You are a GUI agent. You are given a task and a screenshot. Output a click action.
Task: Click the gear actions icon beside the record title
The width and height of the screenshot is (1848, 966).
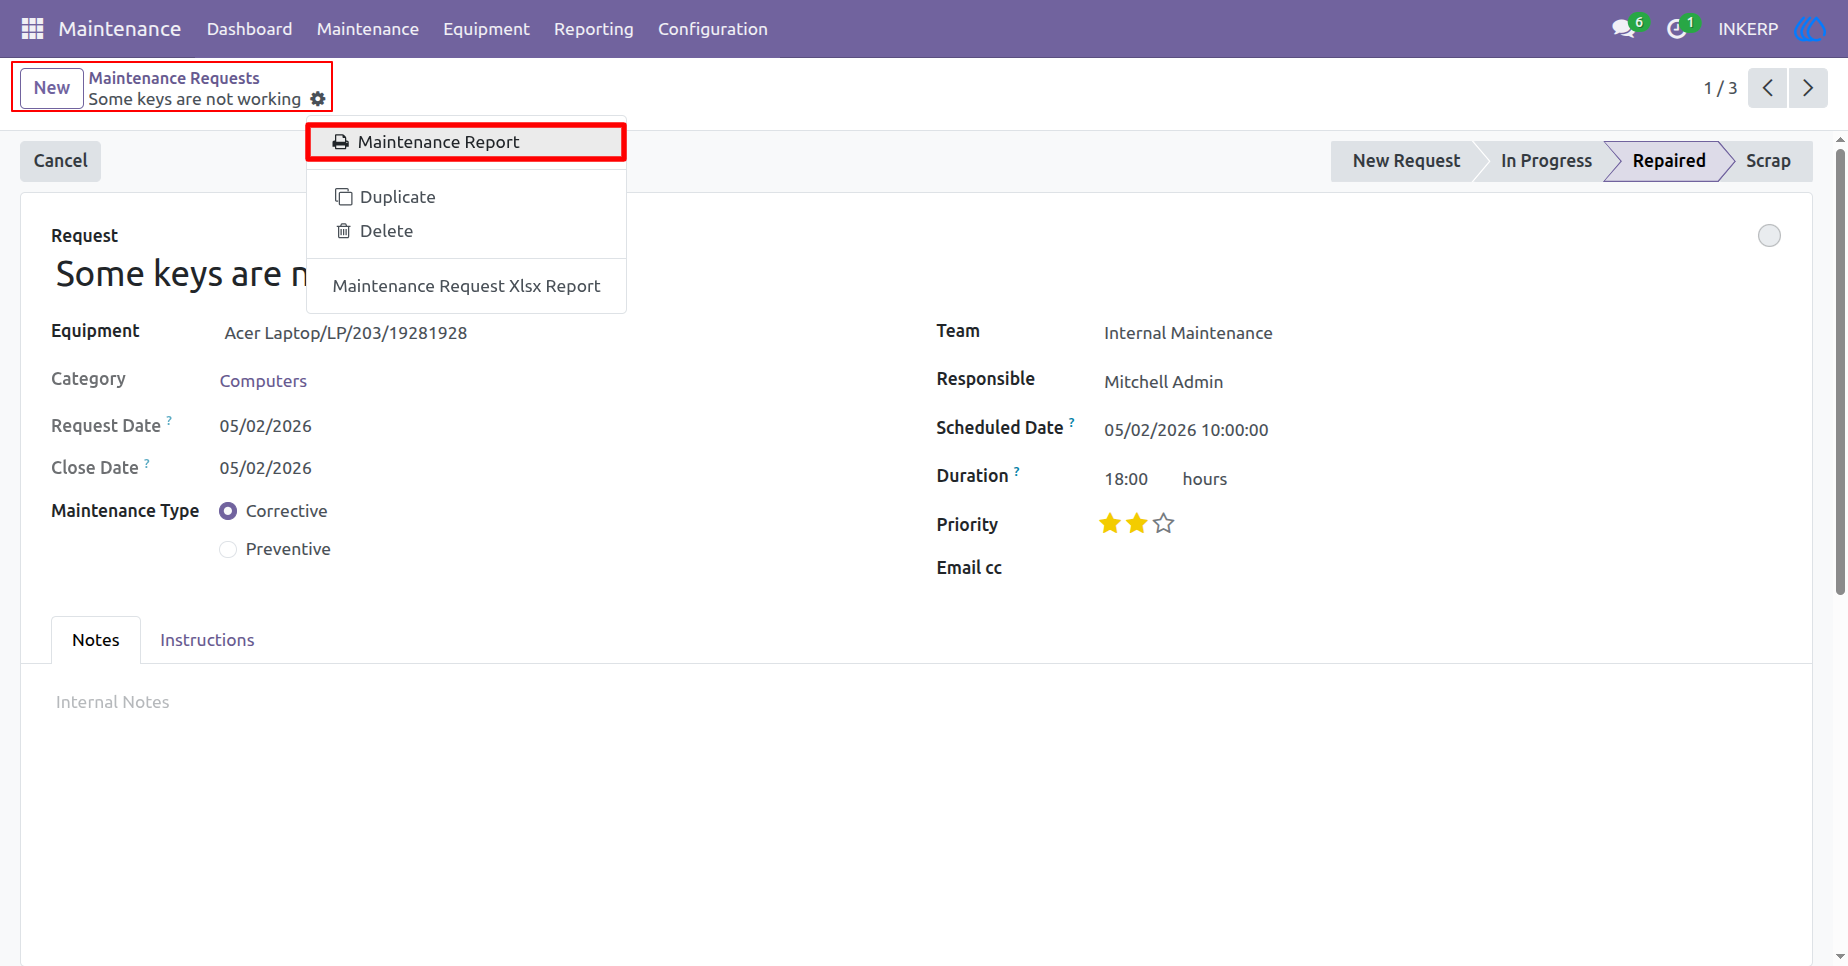pos(318,99)
